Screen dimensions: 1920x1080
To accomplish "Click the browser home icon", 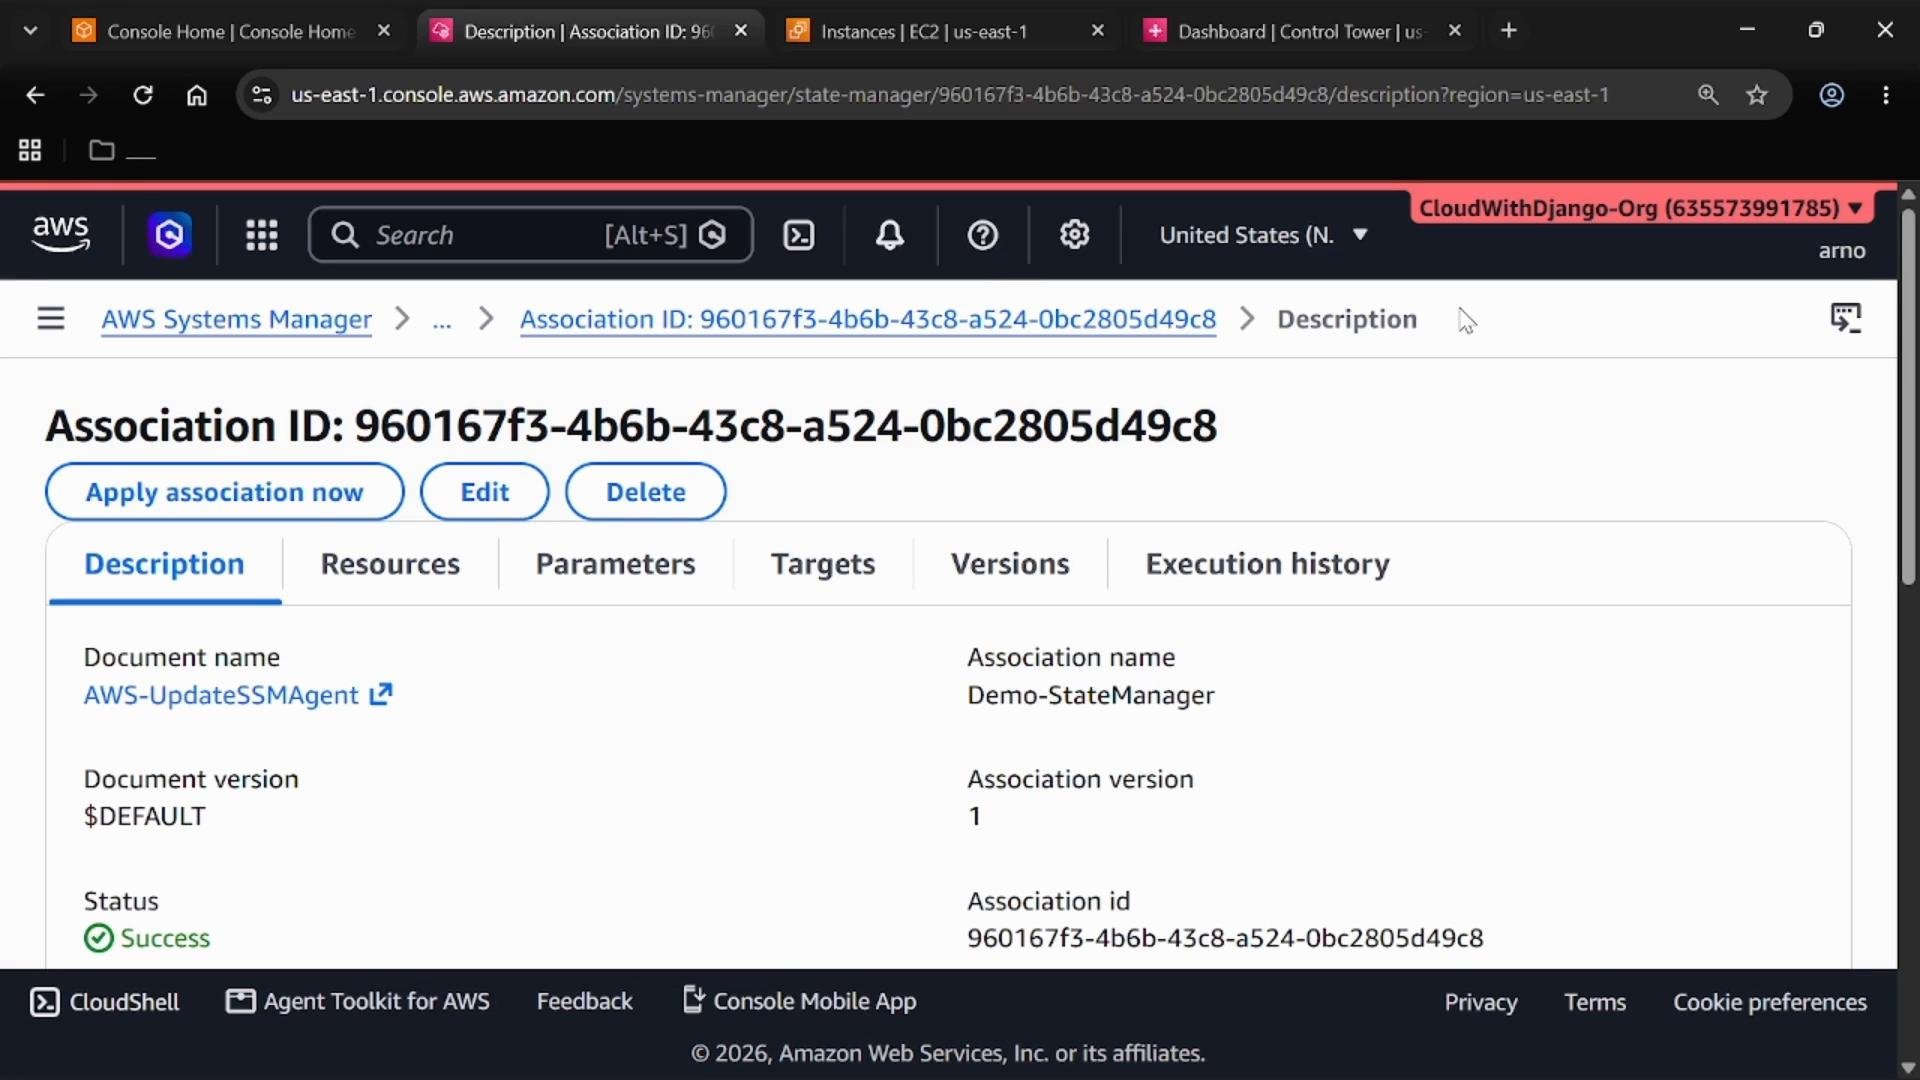I will click(197, 95).
